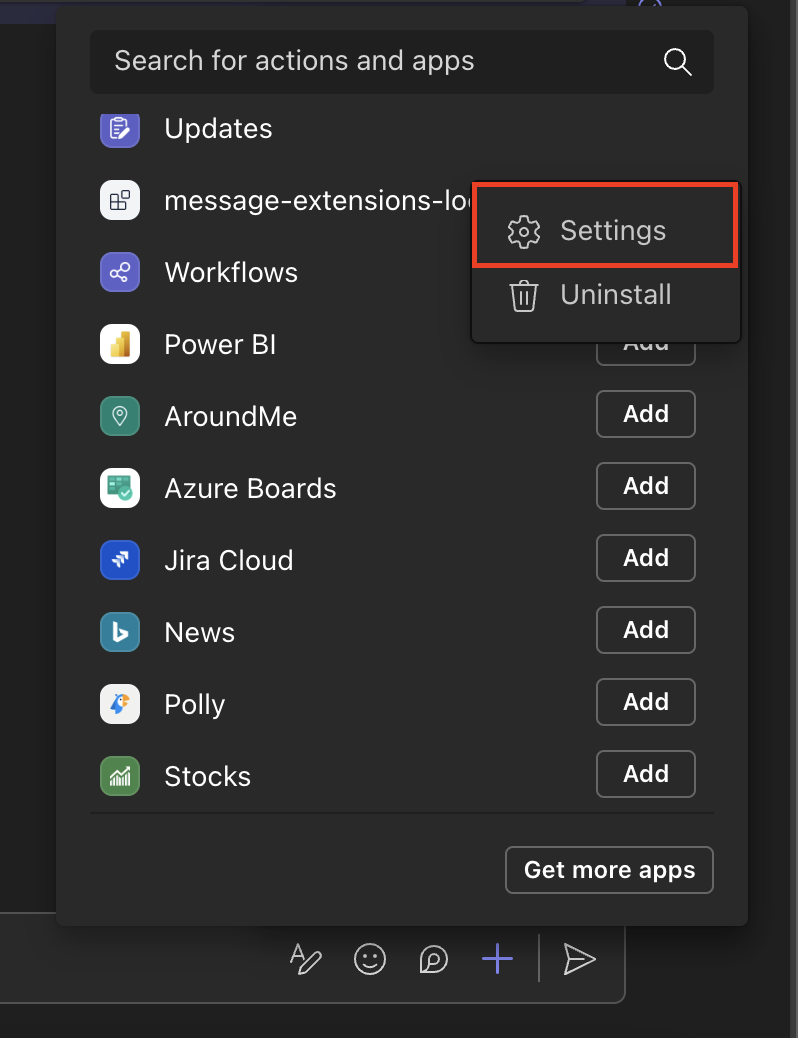Click the Power BI app icon
Screen dimensions: 798x1038
click(x=120, y=345)
